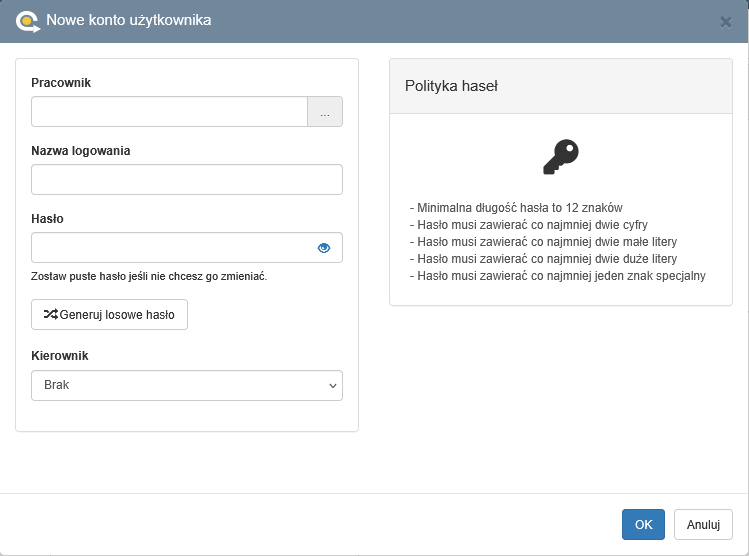Click the Hasło field label

48,219
